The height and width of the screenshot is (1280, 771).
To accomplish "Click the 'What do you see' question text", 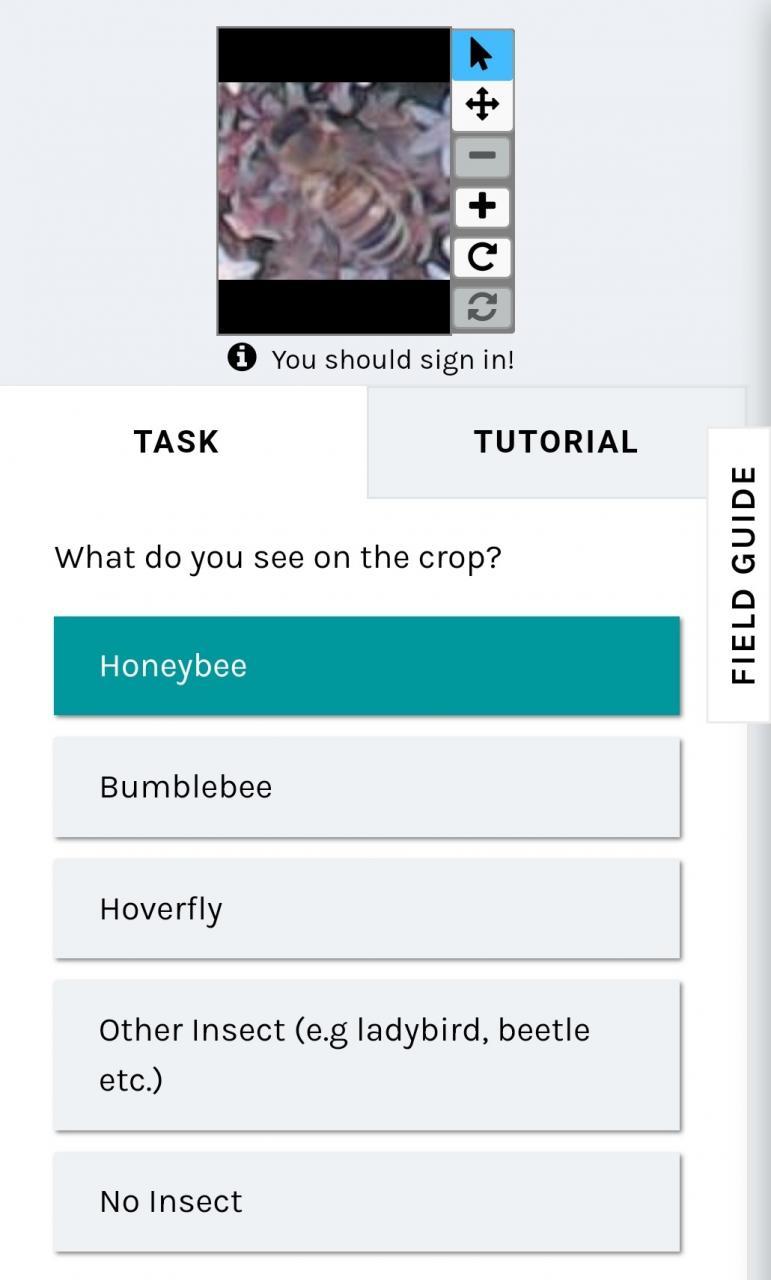I will [278, 557].
